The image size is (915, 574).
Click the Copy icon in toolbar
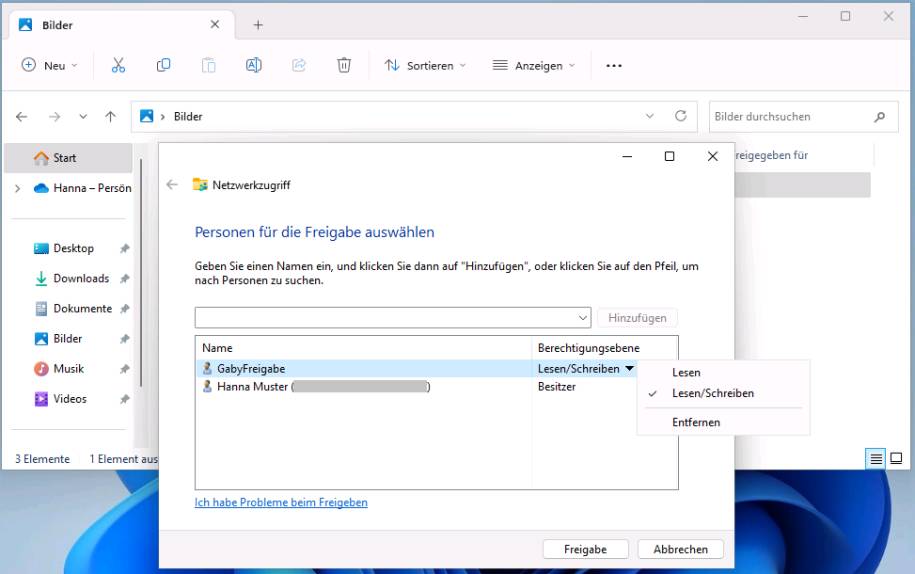(163, 65)
